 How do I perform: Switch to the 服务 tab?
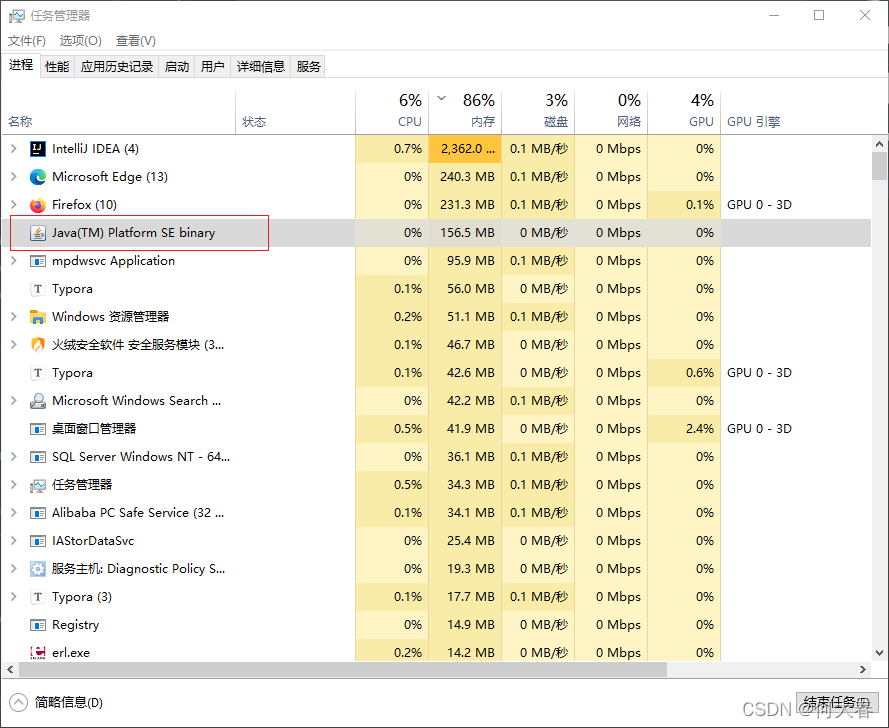tap(308, 67)
